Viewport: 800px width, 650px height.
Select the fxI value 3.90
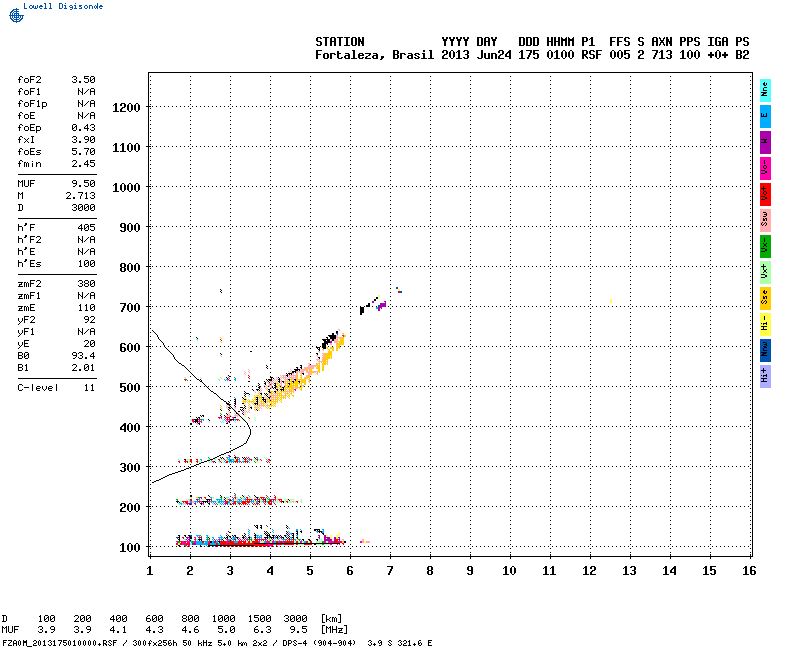pos(83,140)
